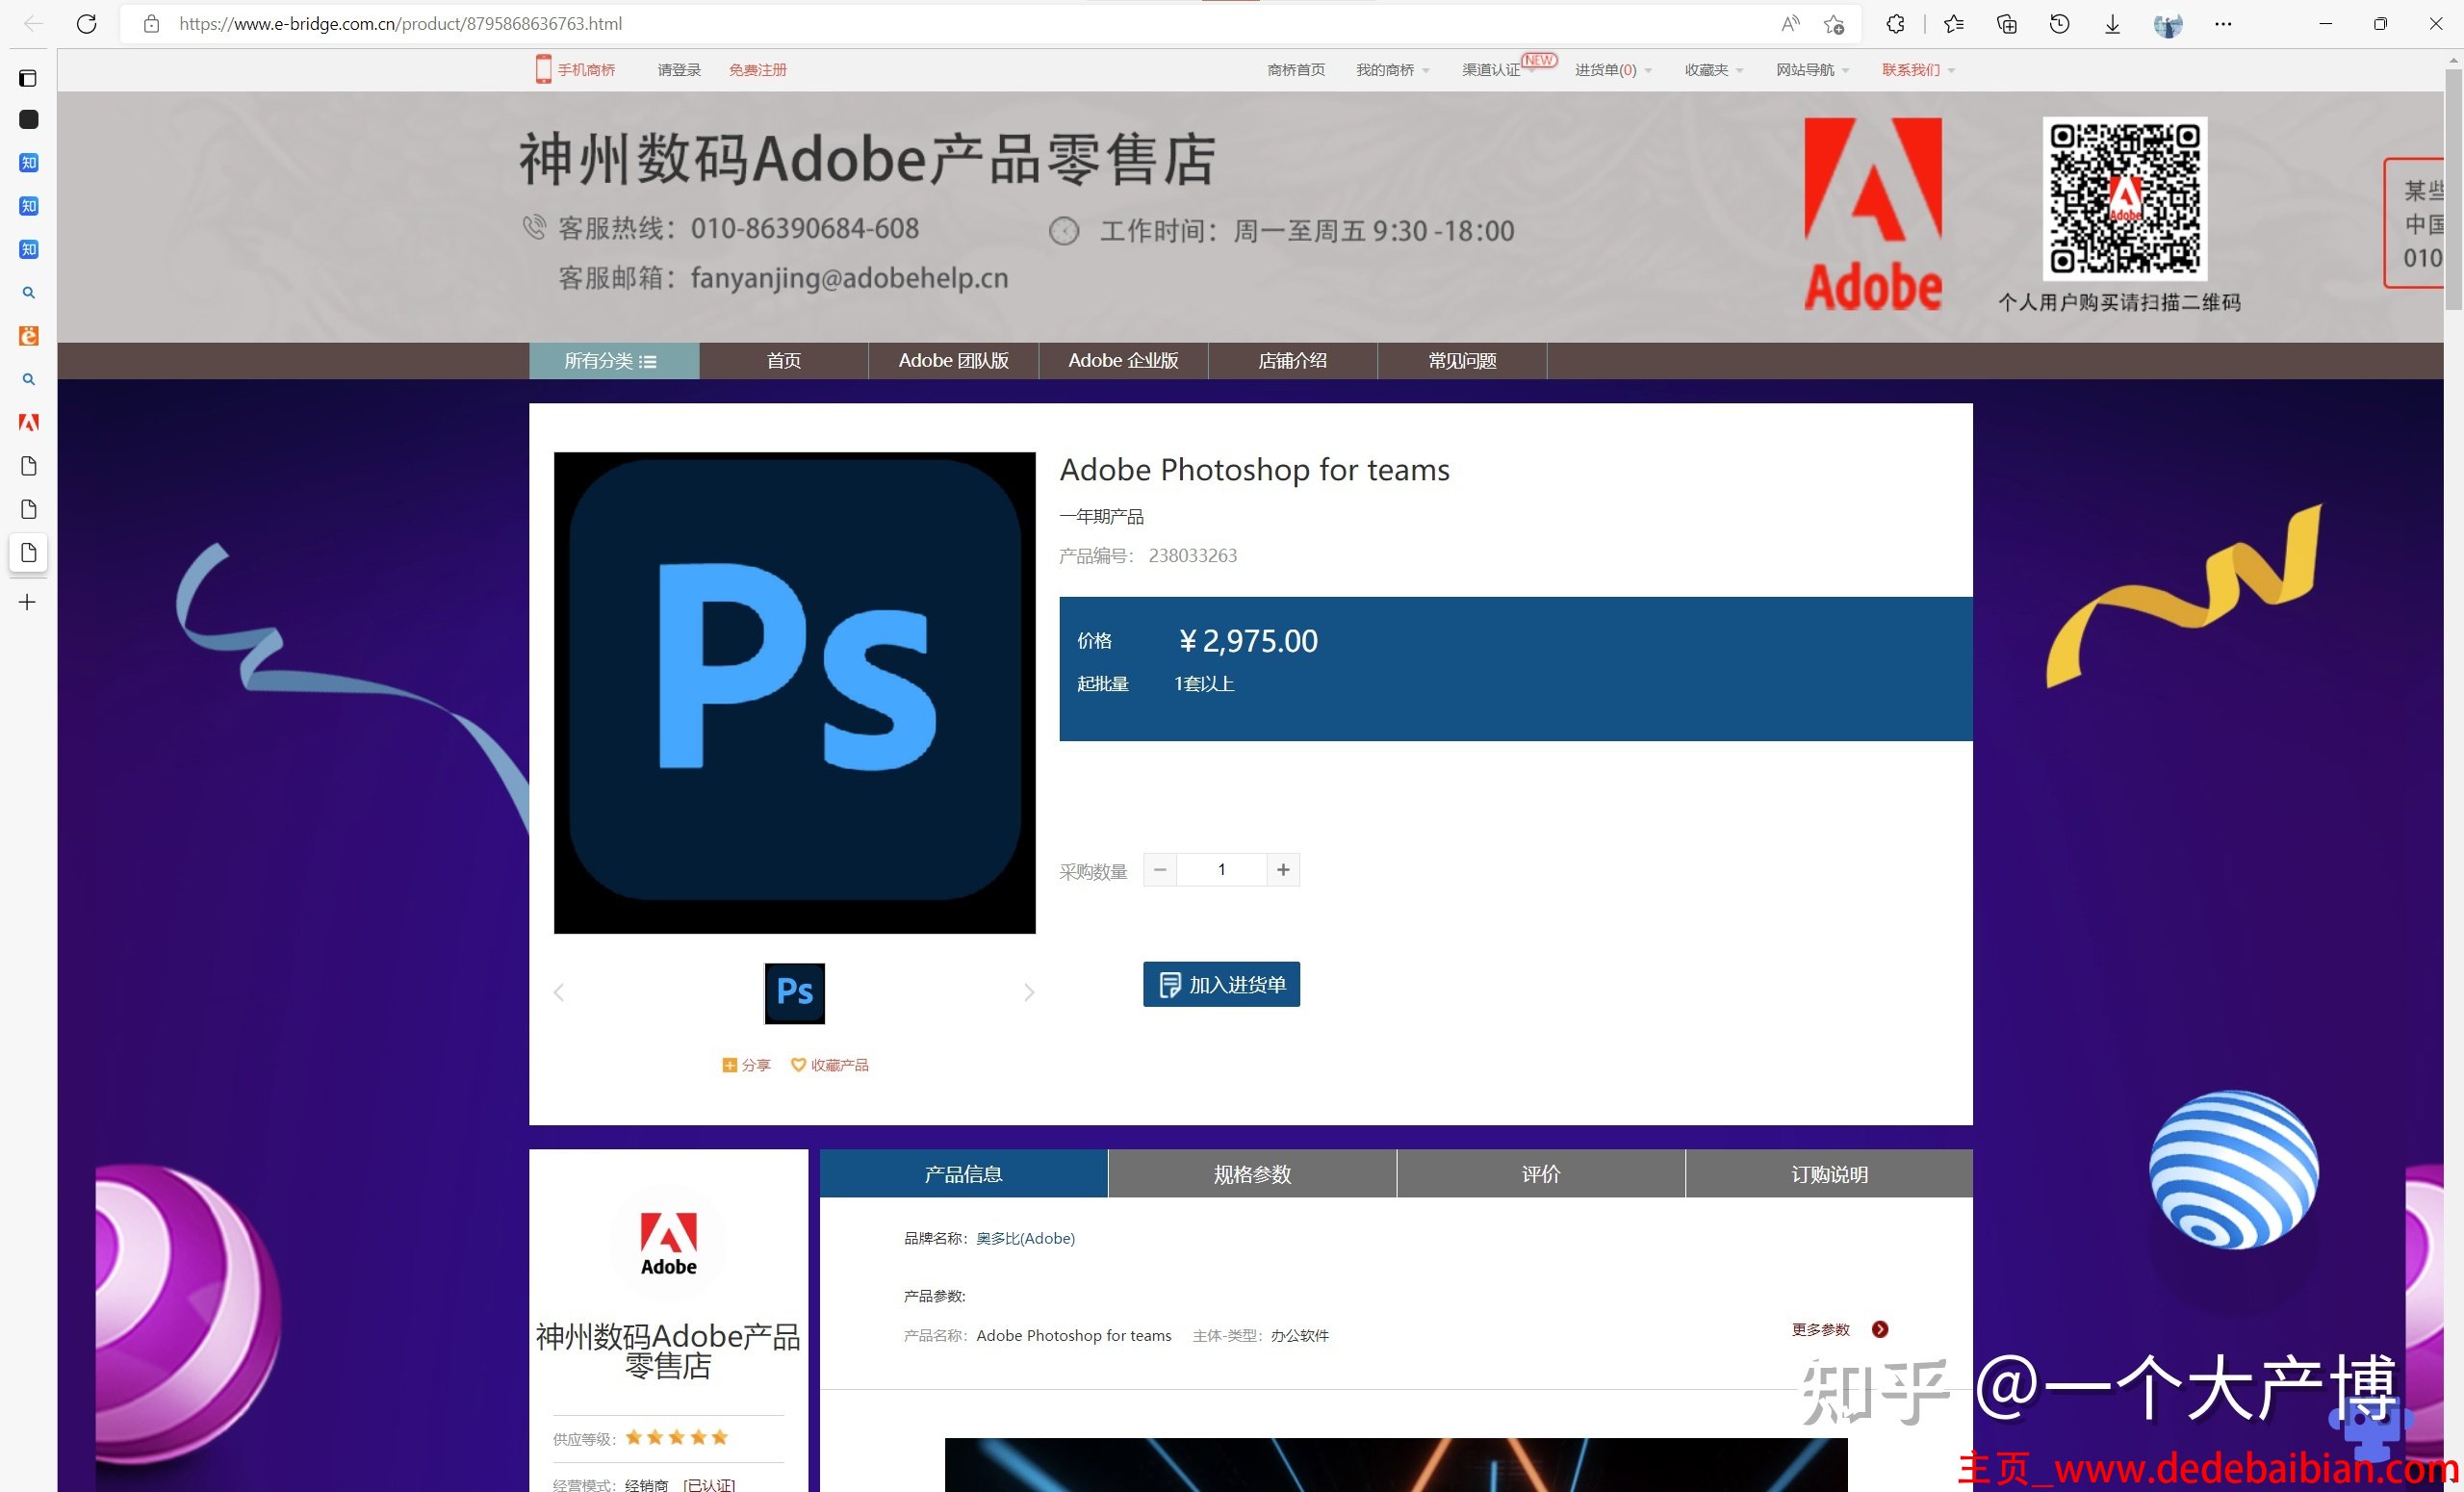The width and height of the screenshot is (2464, 1492).
Task: Expand the 联系我们 dropdown
Action: tap(1918, 70)
